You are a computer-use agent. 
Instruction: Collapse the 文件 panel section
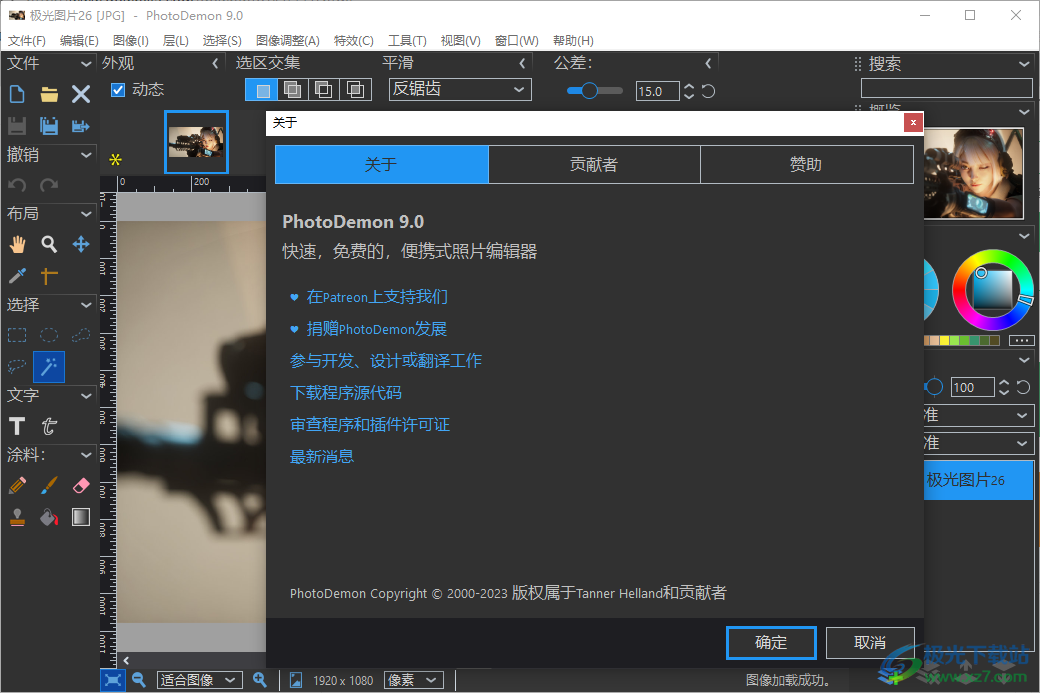[x=86, y=64]
